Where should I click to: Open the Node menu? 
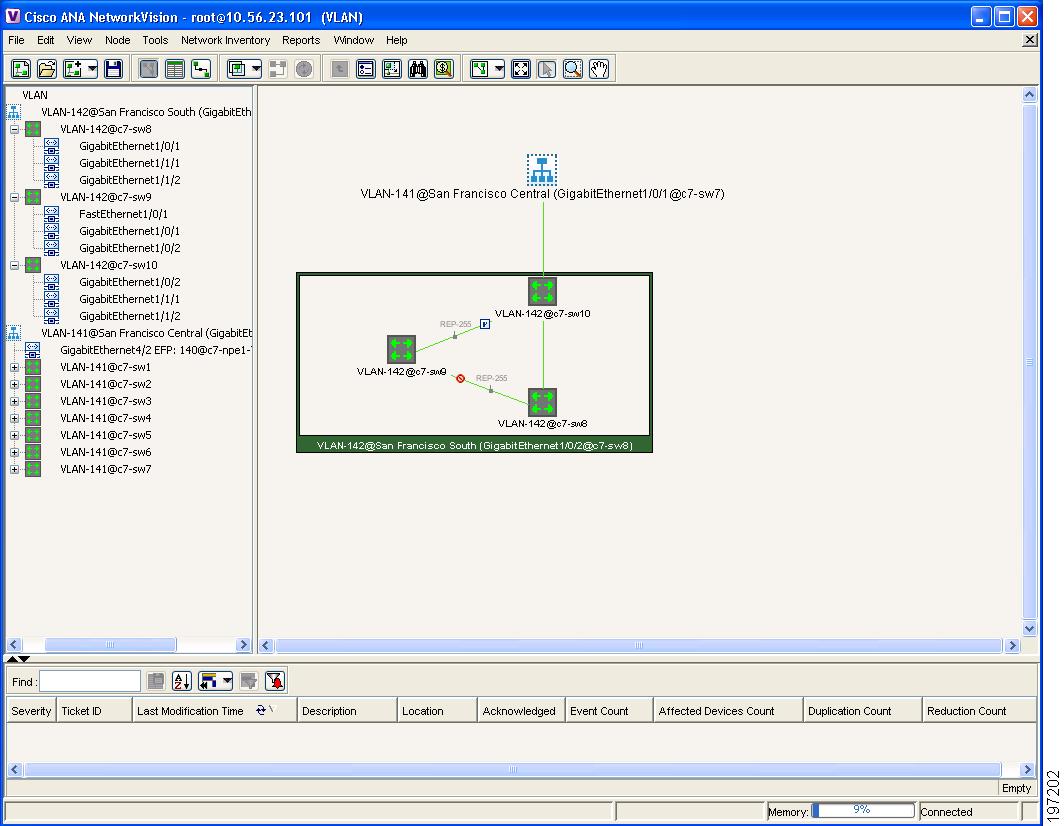coord(117,40)
